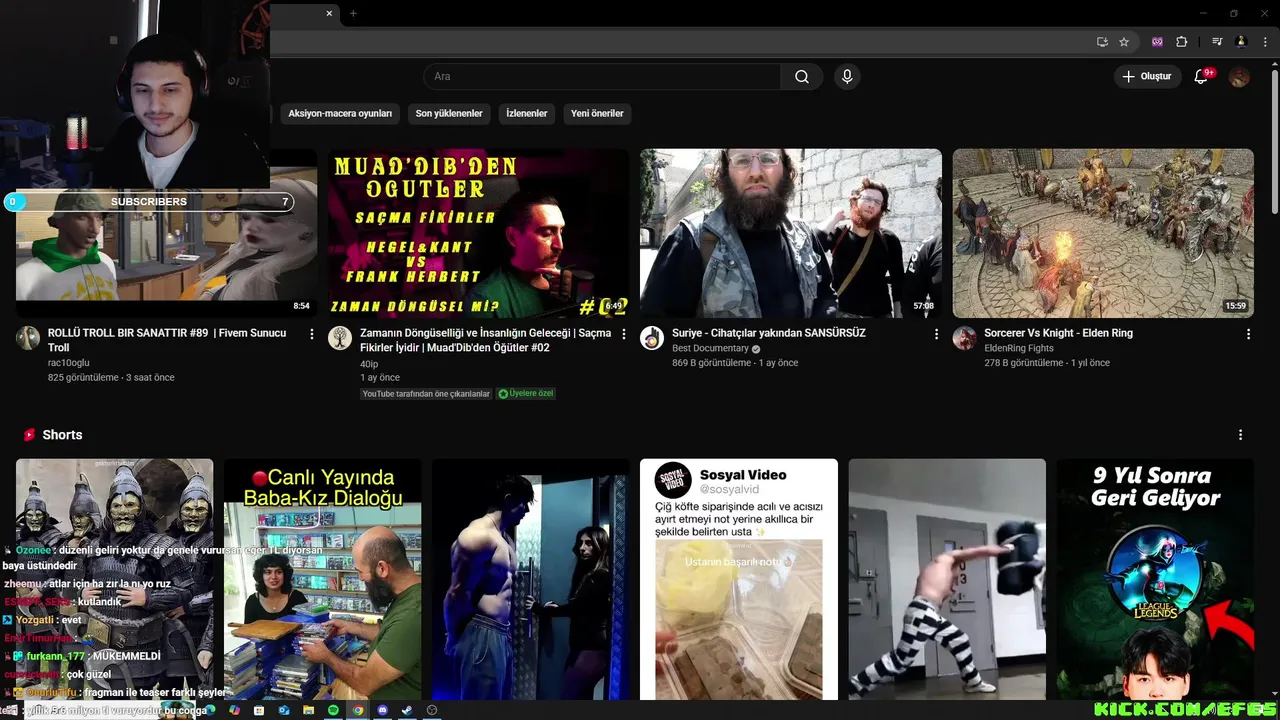Select the Yeni öneriler filter chip
This screenshot has width=1280, height=720.
(597, 114)
